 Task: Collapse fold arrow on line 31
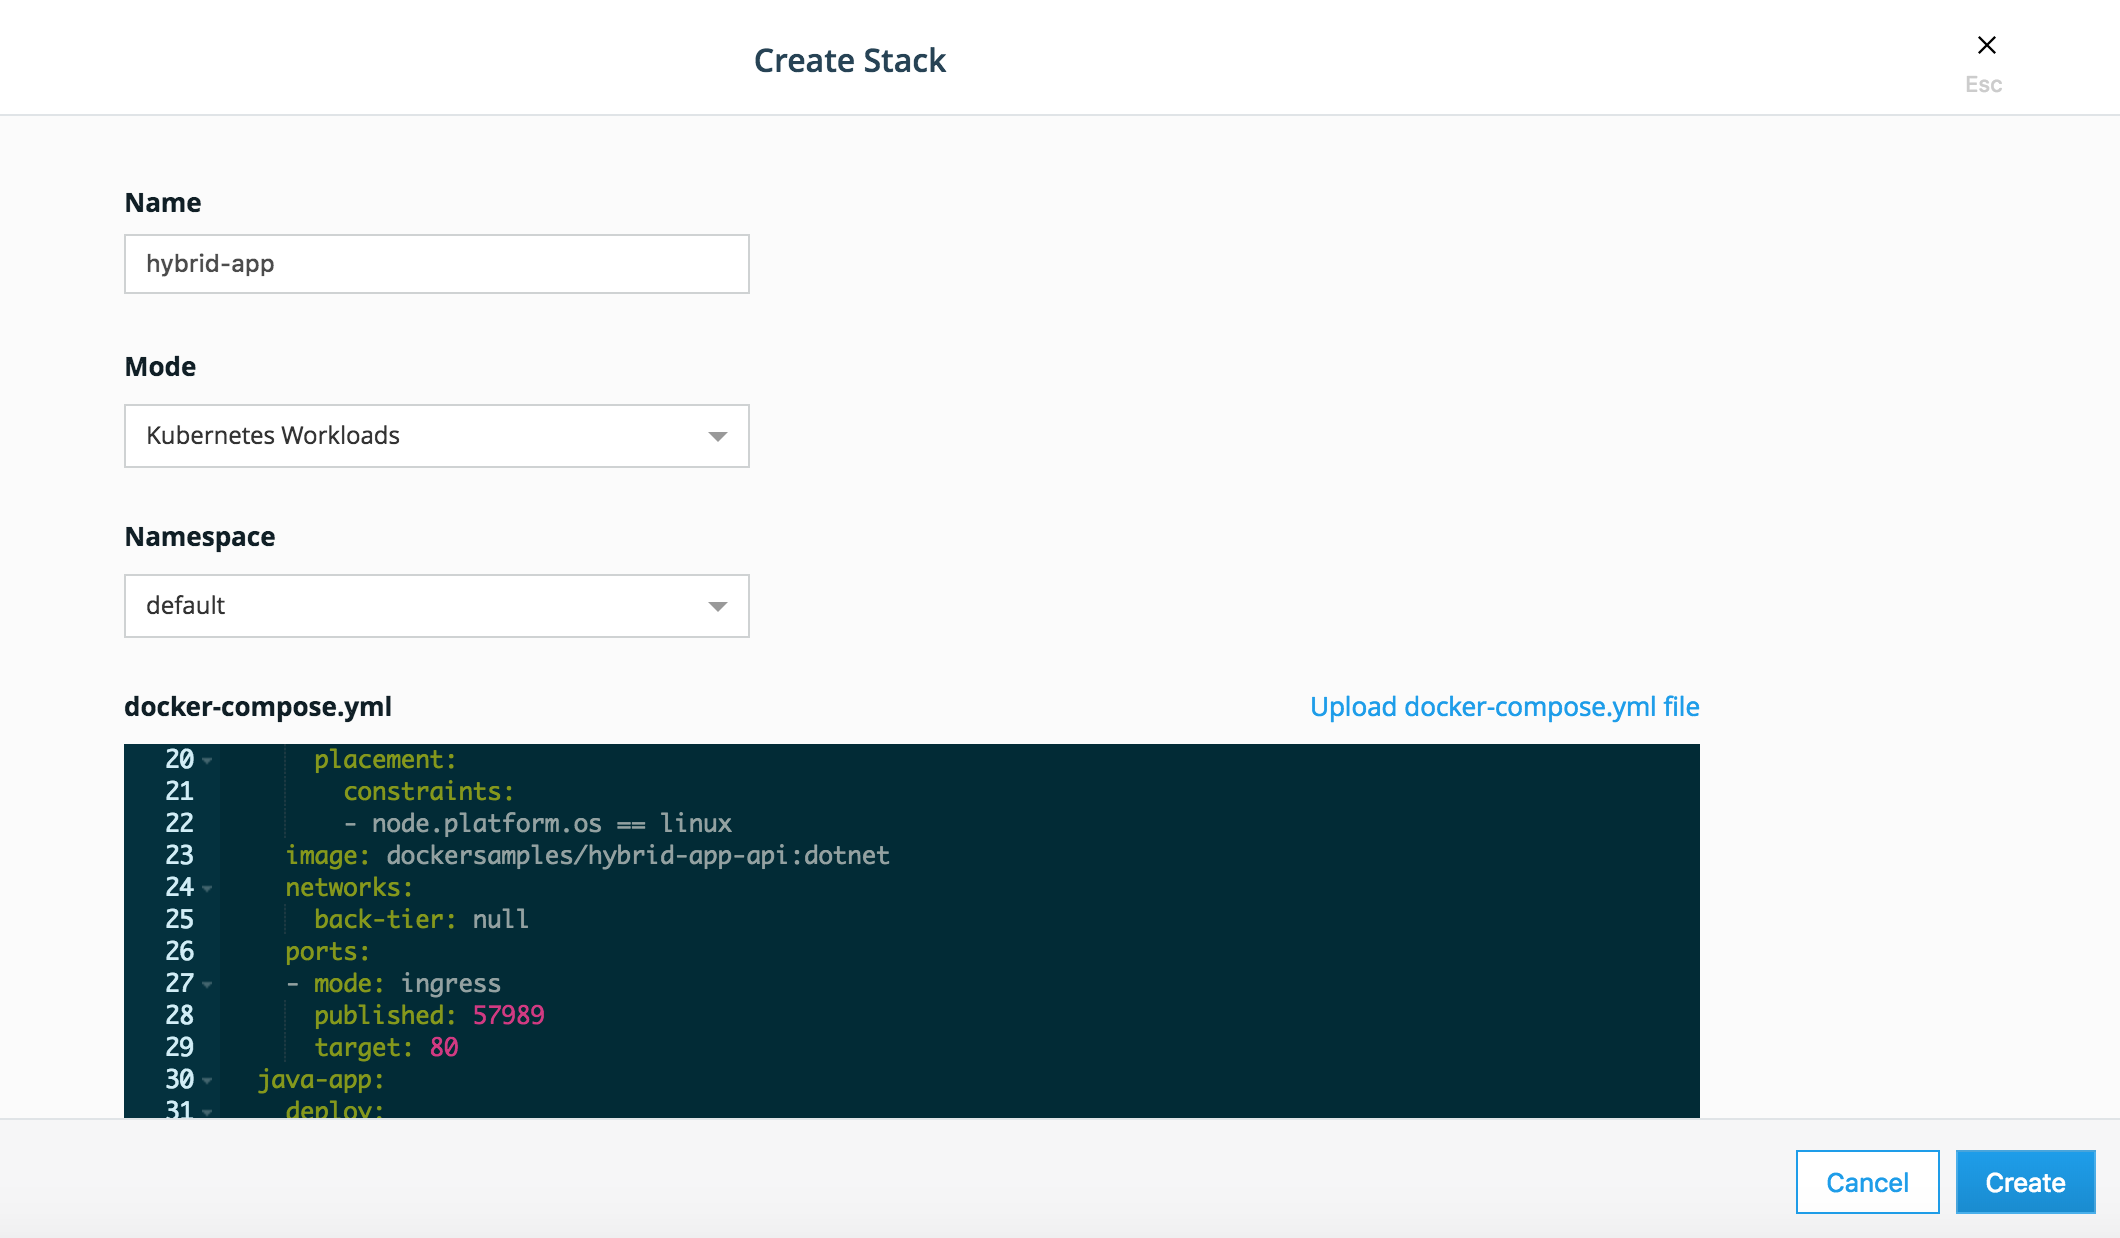pyautogui.click(x=207, y=1110)
